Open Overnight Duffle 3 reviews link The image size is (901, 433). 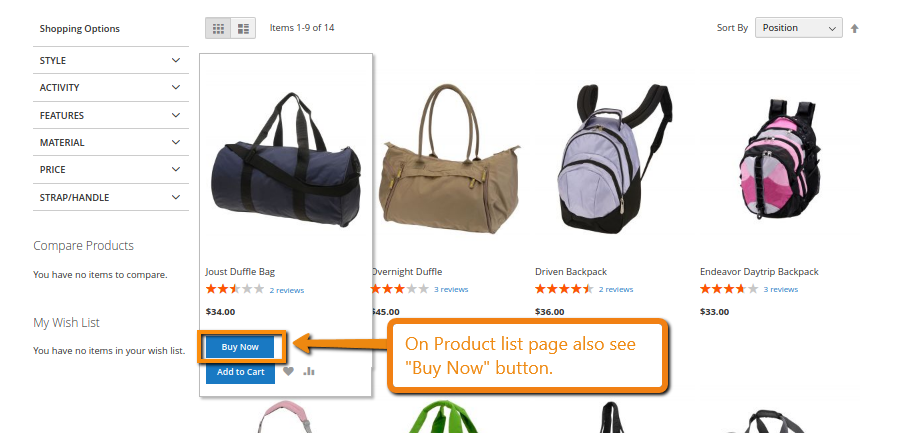point(451,289)
